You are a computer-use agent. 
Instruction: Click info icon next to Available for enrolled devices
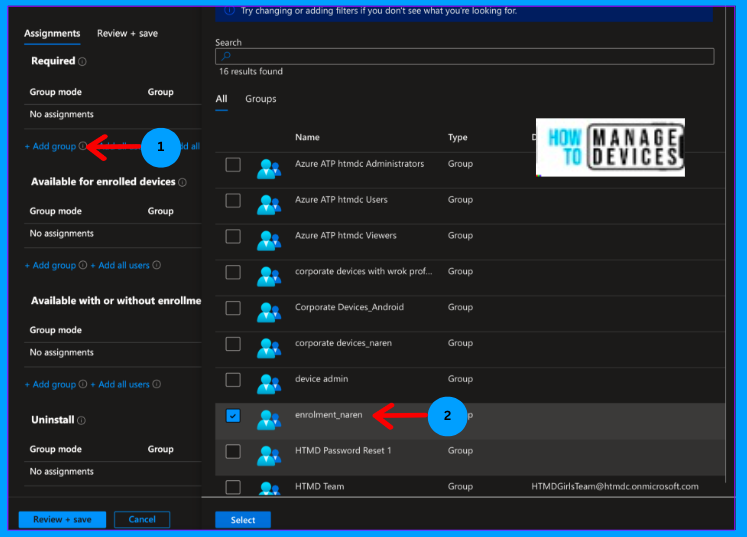pos(182,182)
